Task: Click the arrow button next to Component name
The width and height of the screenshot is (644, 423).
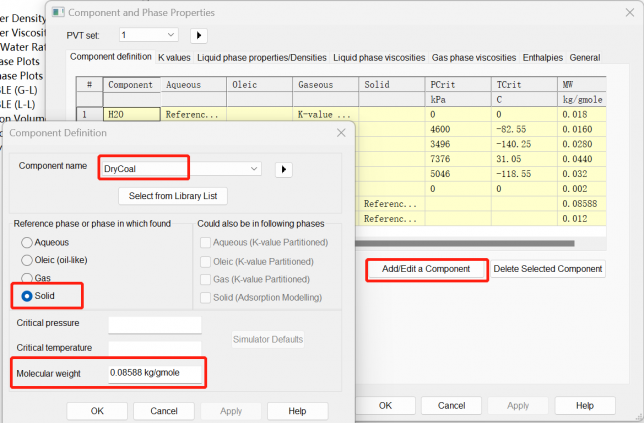Action: [283, 169]
